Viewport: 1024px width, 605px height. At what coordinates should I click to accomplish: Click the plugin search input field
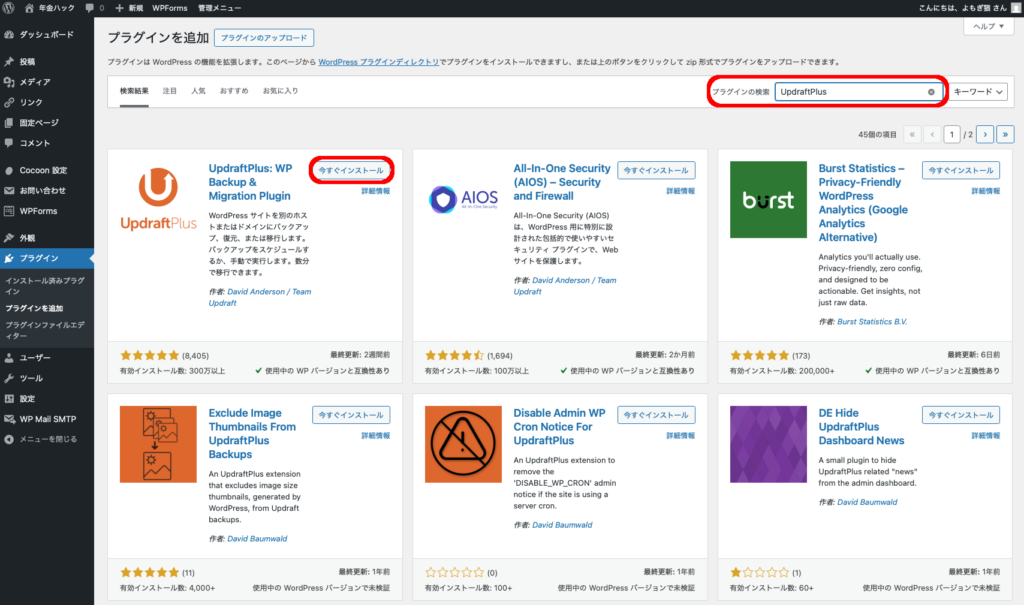(x=850, y=92)
